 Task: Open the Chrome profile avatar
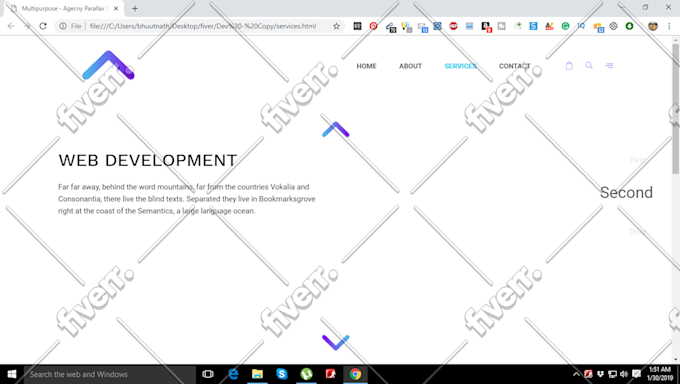tap(653, 26)
